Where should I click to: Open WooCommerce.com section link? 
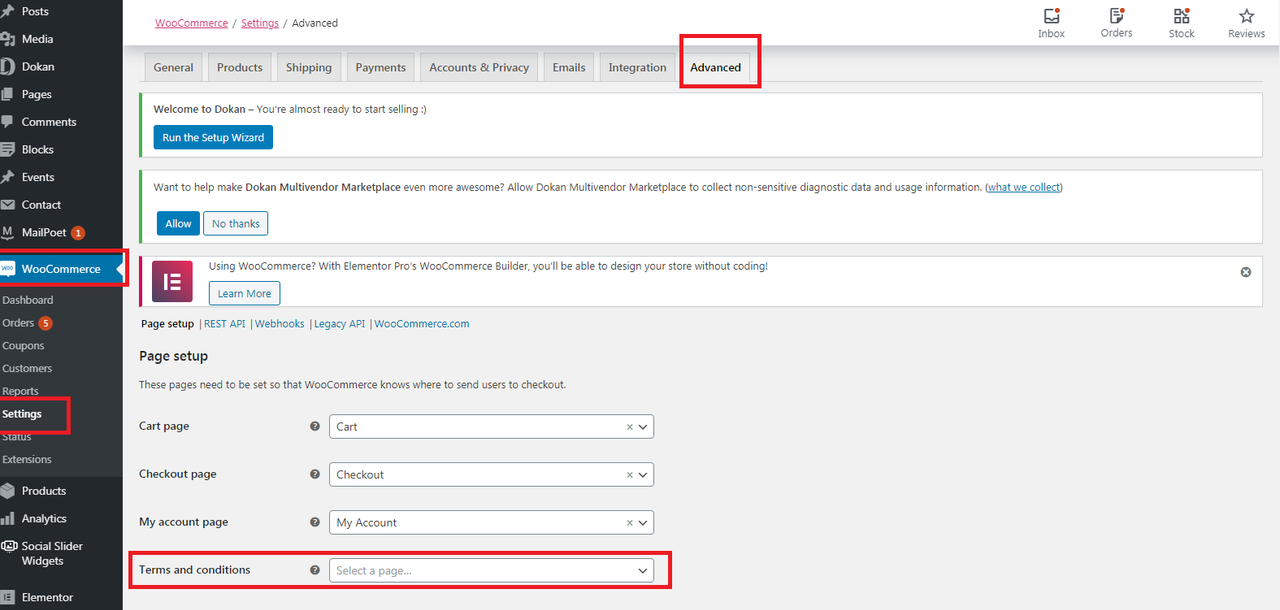(422, 324)
